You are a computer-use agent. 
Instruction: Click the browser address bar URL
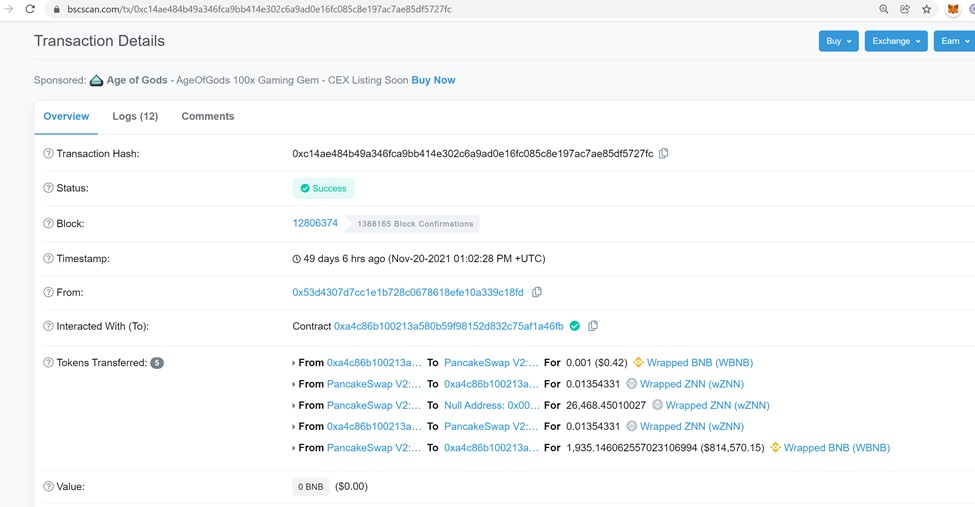(259, 9)
